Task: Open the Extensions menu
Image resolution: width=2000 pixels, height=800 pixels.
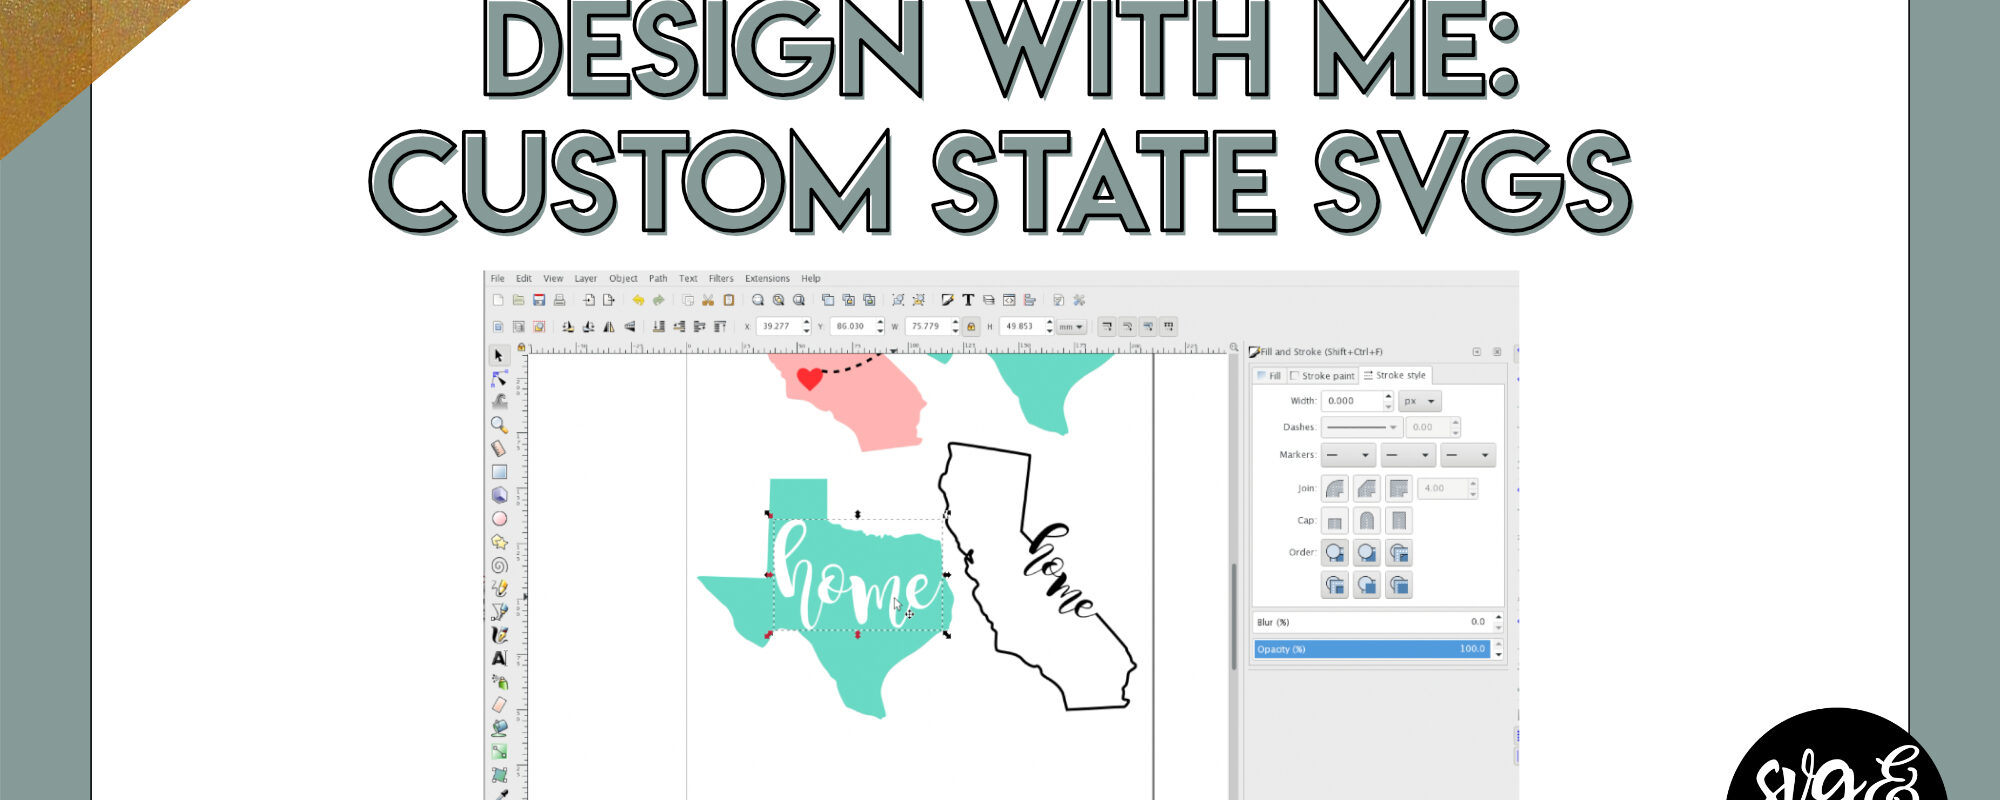Action: (767, 279)
